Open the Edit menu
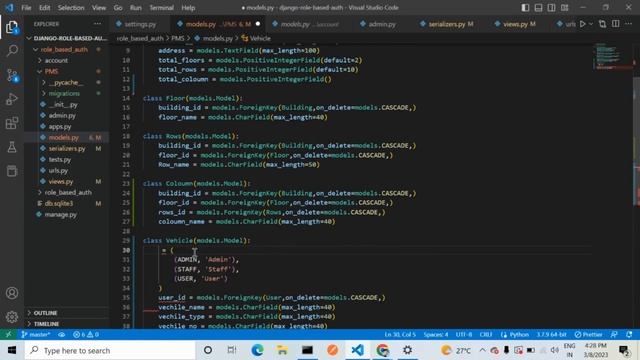The width and height of the screenshot is (640, 360). [x=44, y=8]
